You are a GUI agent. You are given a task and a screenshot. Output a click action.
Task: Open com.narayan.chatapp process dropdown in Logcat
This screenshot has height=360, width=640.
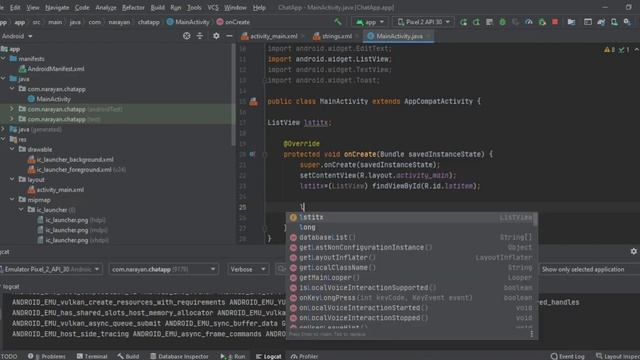pos(163,269)
